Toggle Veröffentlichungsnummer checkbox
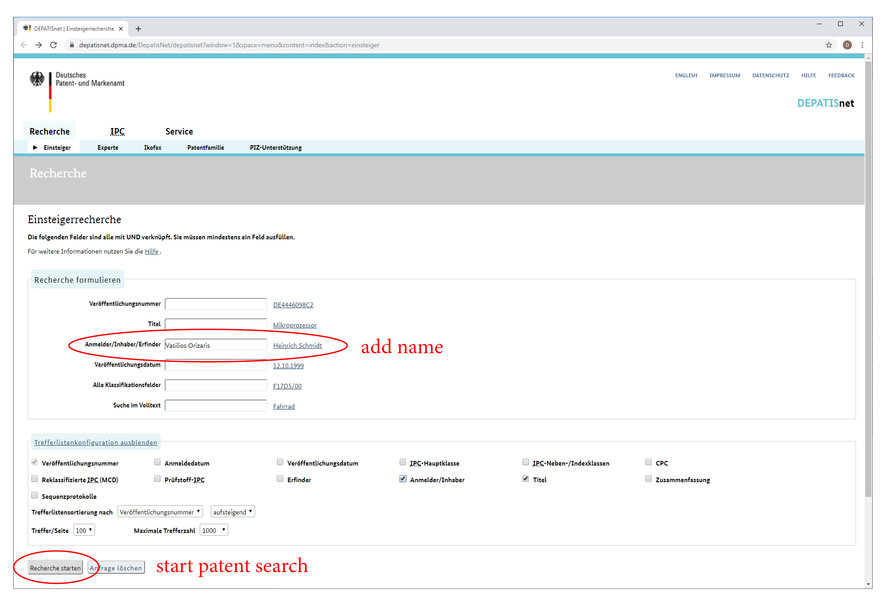Image resolution: width=886 pixels, height=600 pixels. coord(34,462)
